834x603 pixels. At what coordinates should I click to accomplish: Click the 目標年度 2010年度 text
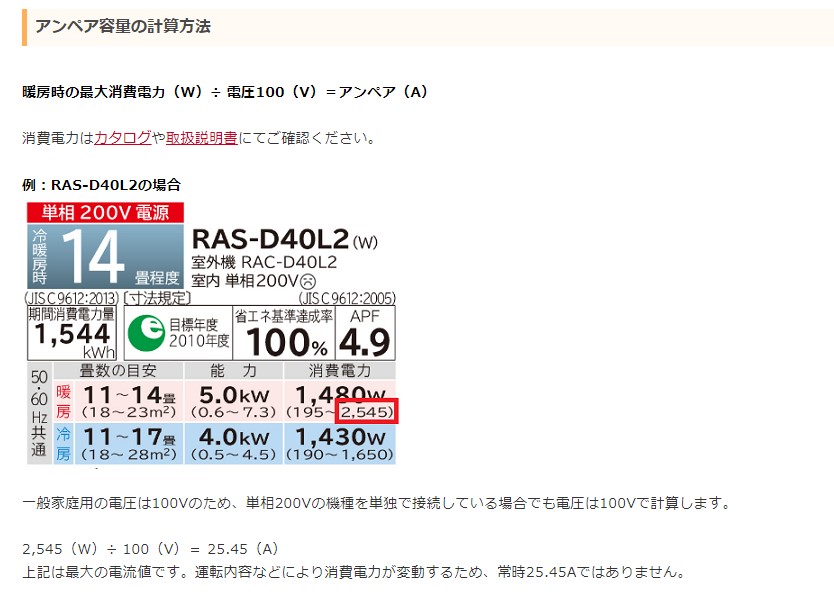199,333
